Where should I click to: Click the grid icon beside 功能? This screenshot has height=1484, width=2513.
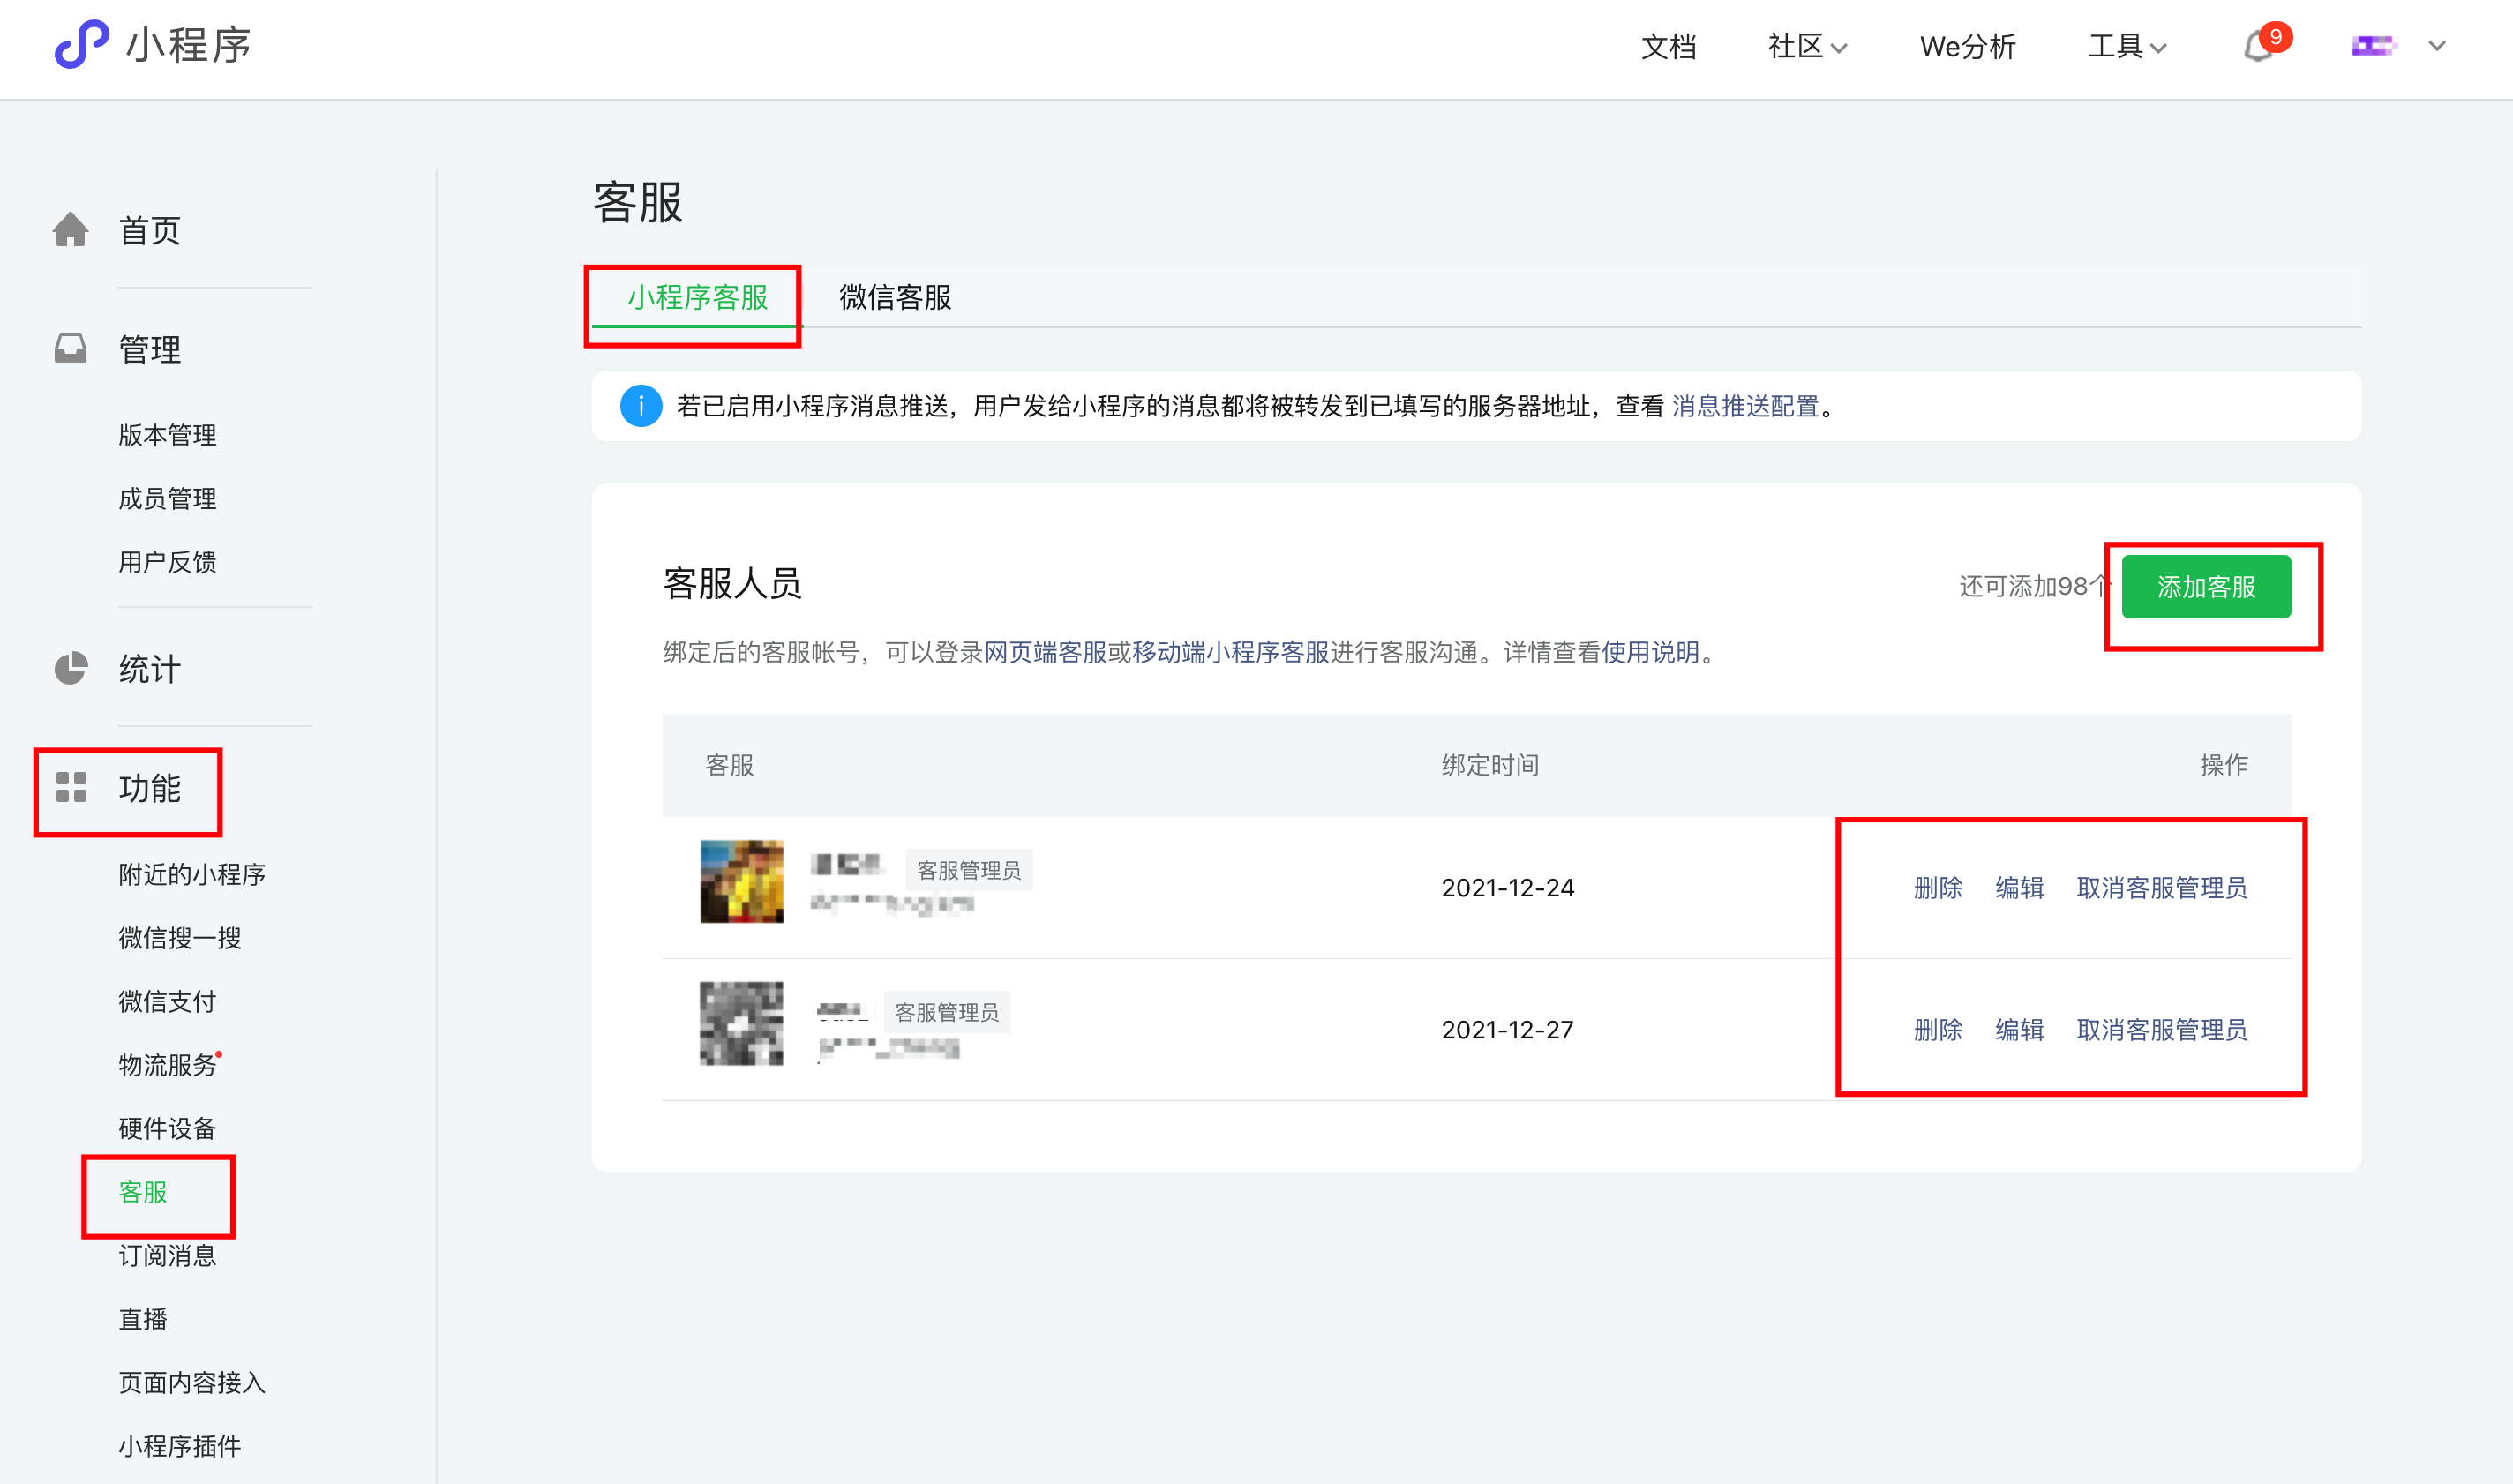tap(71, 787)
